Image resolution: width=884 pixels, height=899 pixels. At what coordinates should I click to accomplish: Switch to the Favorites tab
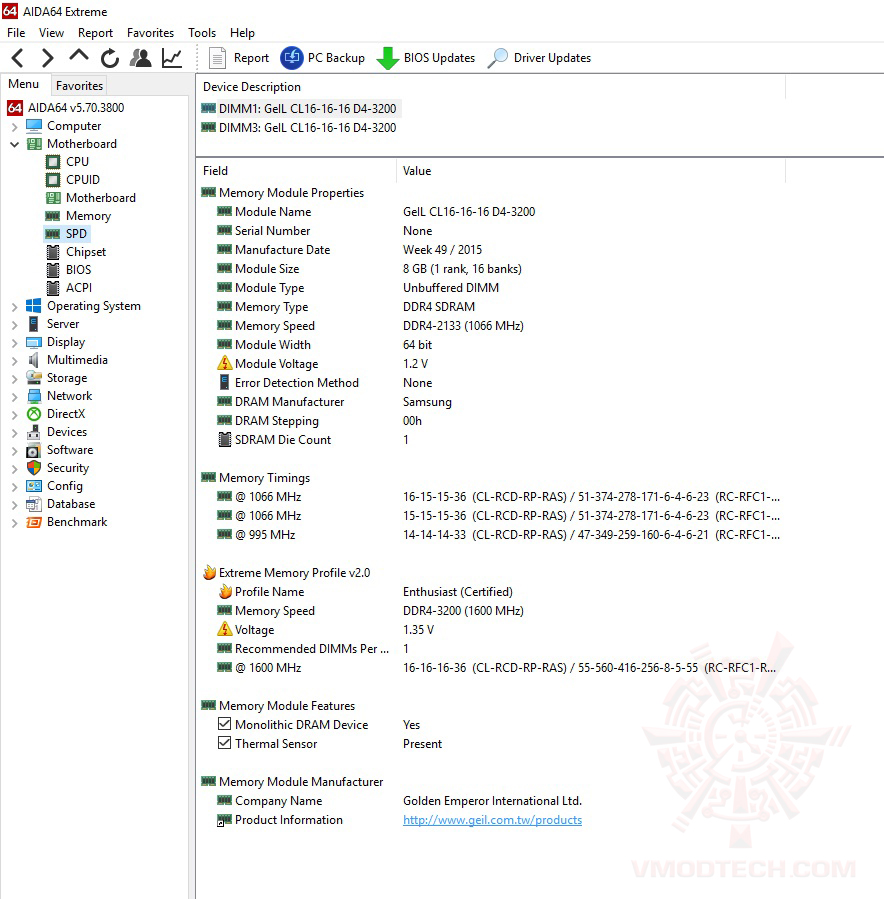pos(79,85)
